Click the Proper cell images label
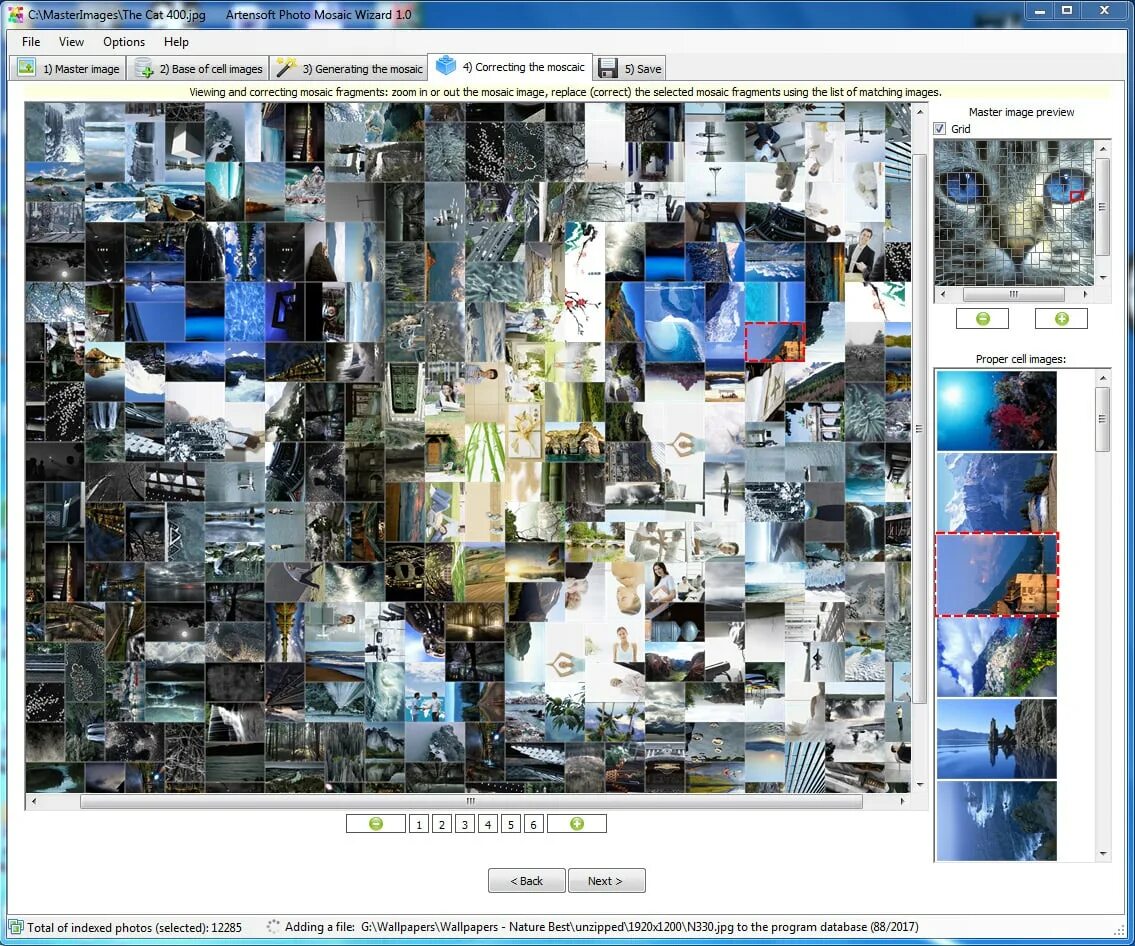The width and height of the screenshot is (1135, 946). (x=1021, y=359)
